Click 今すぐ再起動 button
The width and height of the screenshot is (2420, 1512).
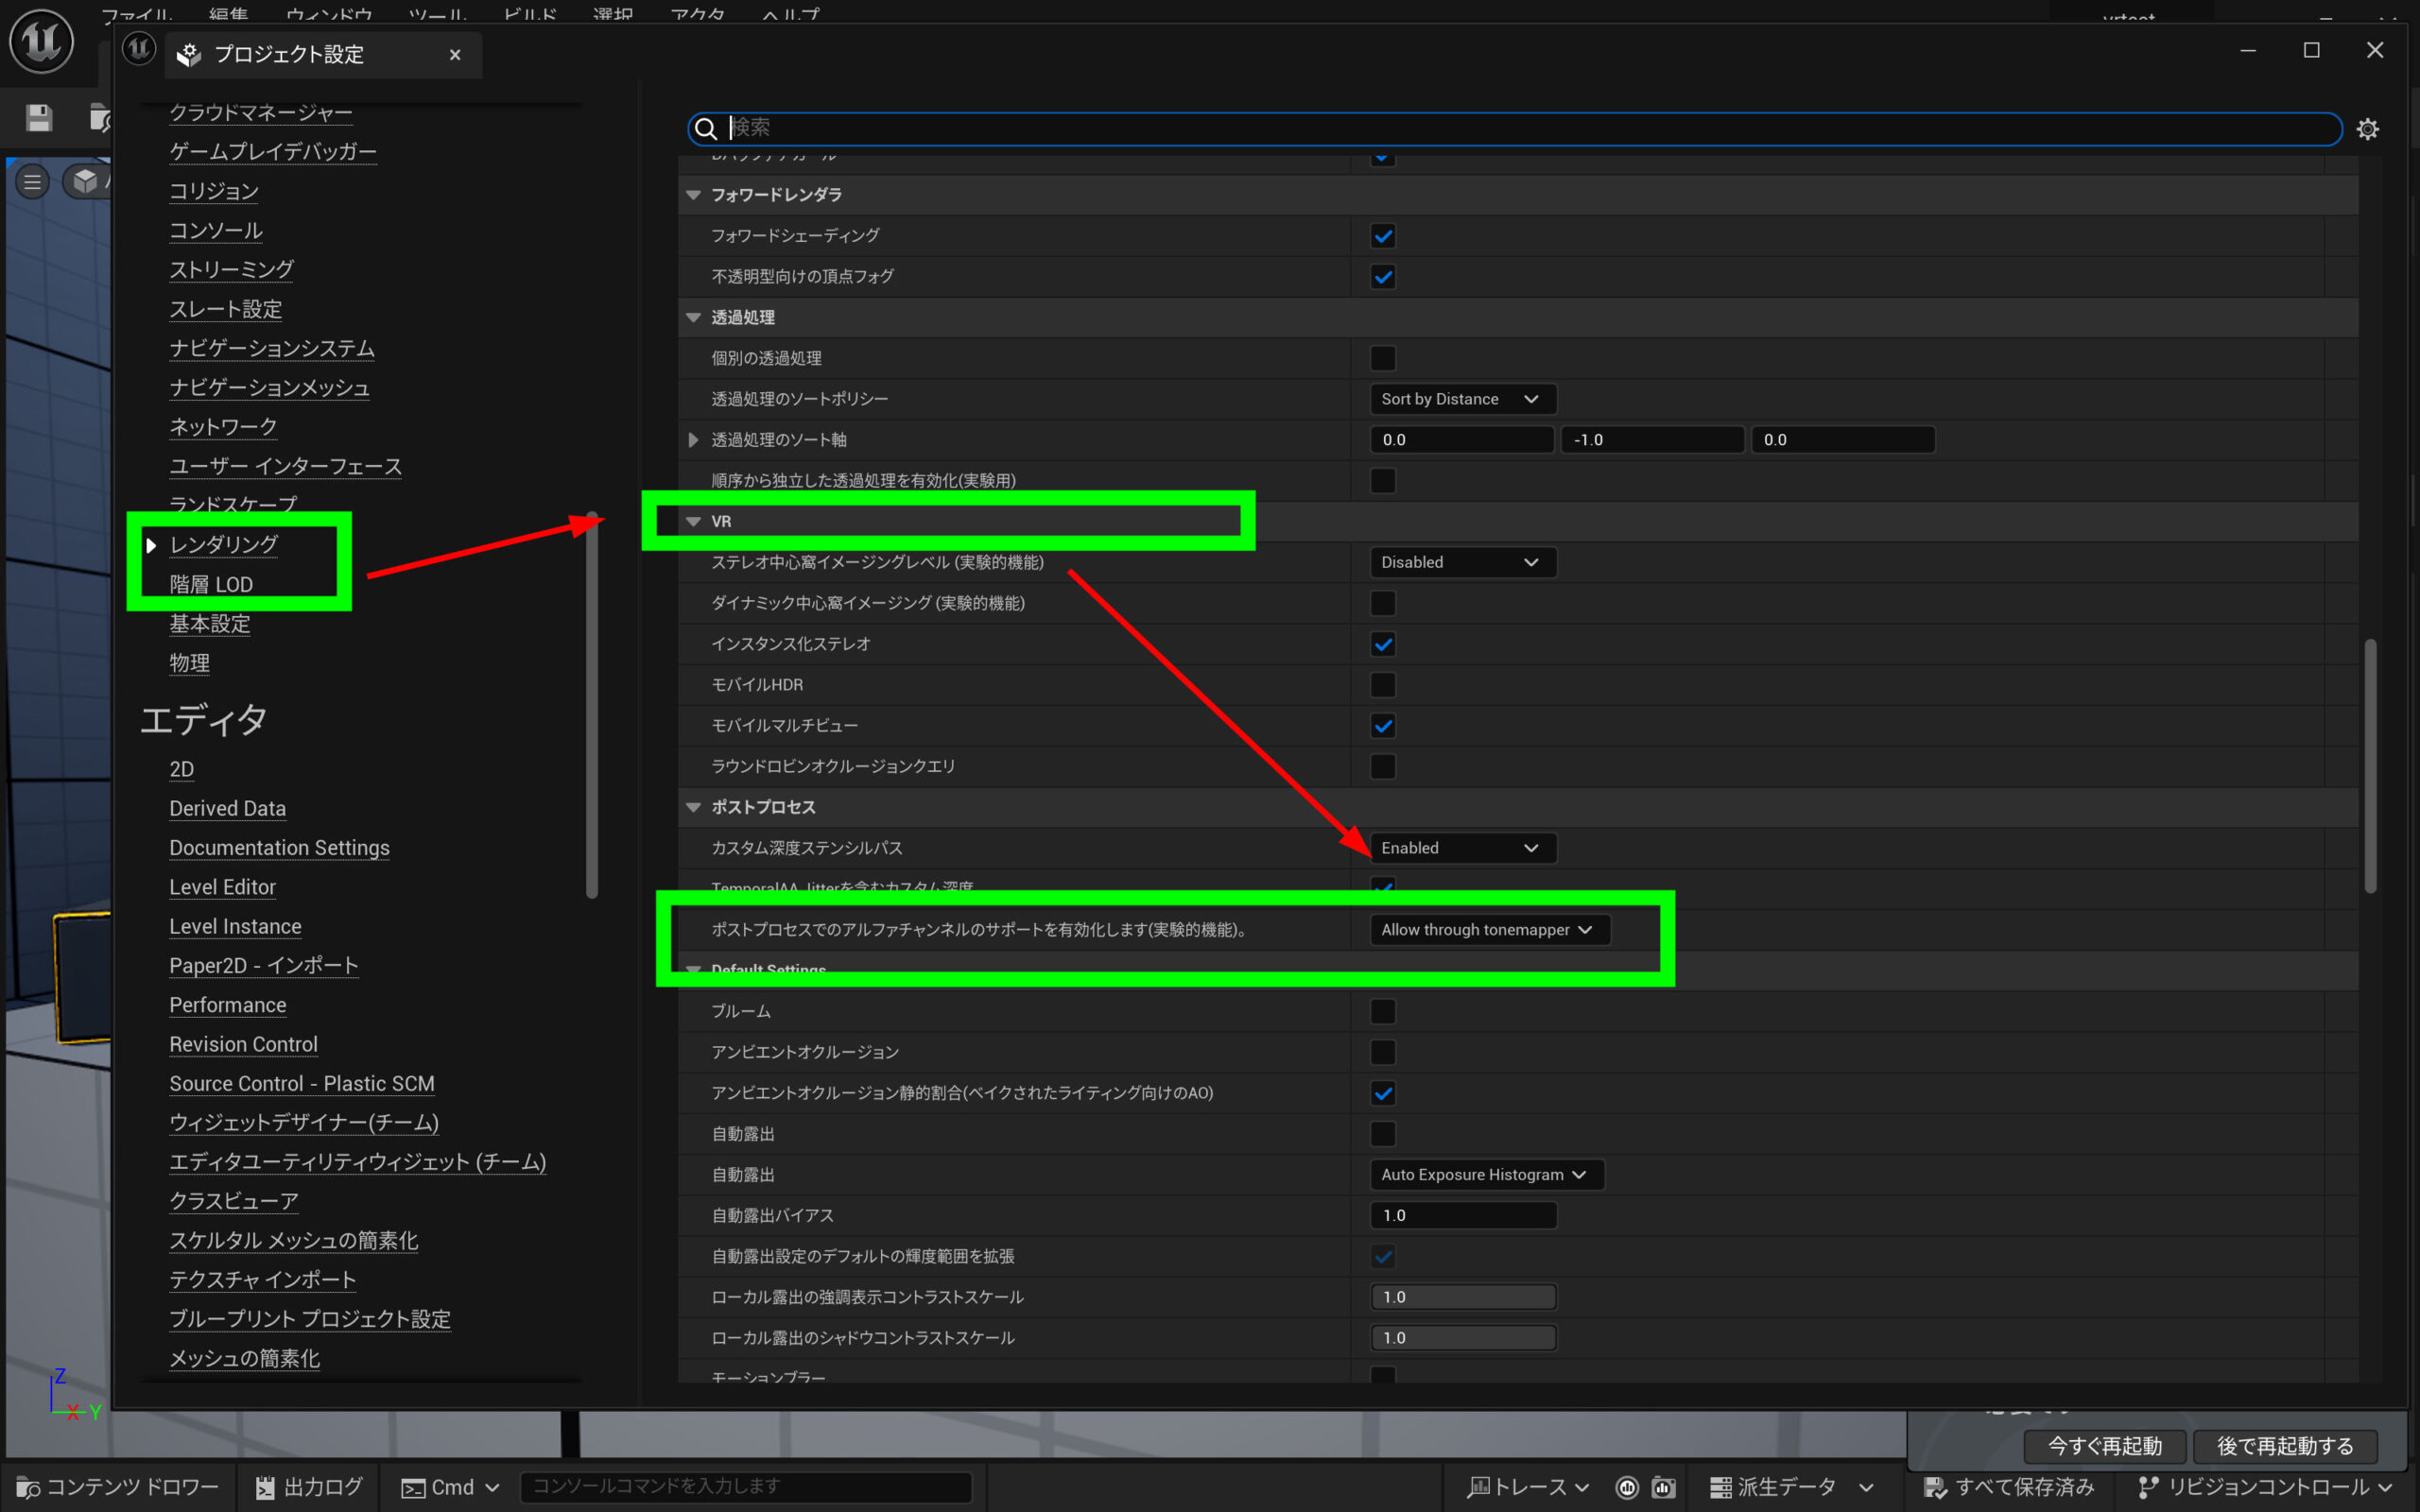coord(2104,1446)
